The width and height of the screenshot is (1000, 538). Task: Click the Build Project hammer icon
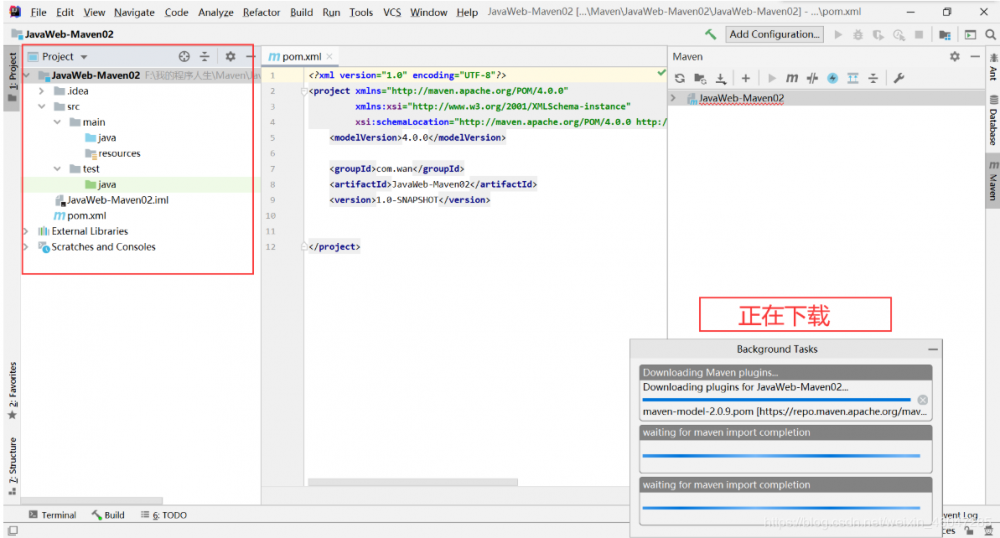coord(710,34)
